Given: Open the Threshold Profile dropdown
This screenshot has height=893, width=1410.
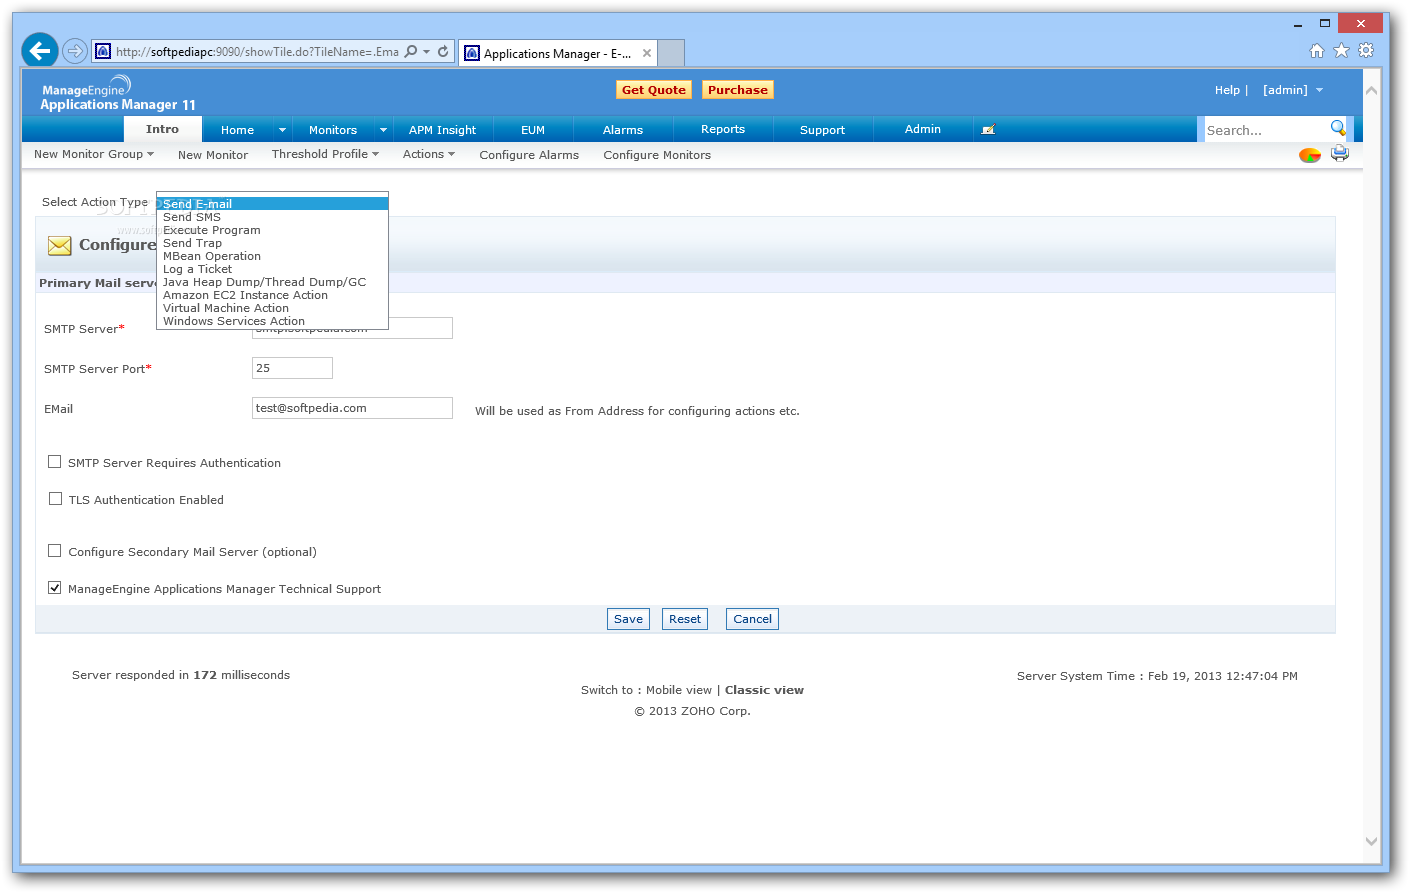Looking at the screenshot, I should point(325,154).
